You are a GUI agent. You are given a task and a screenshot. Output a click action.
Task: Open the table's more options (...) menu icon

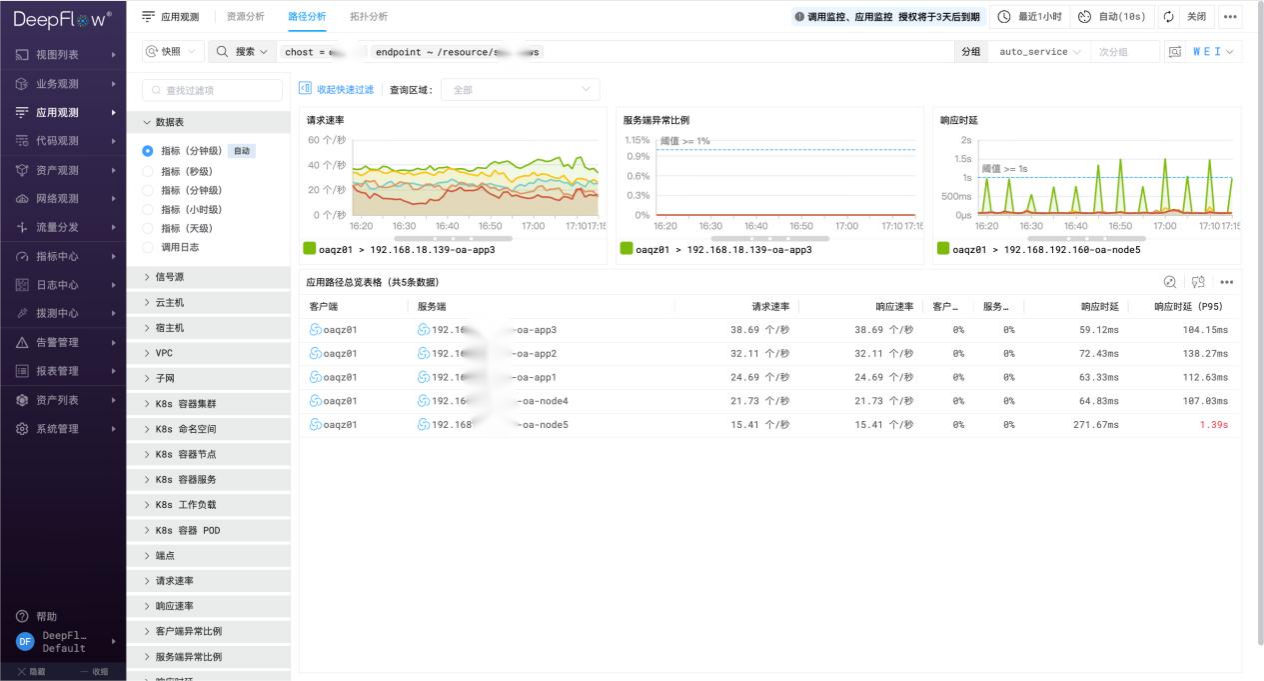click(1227, 282)
